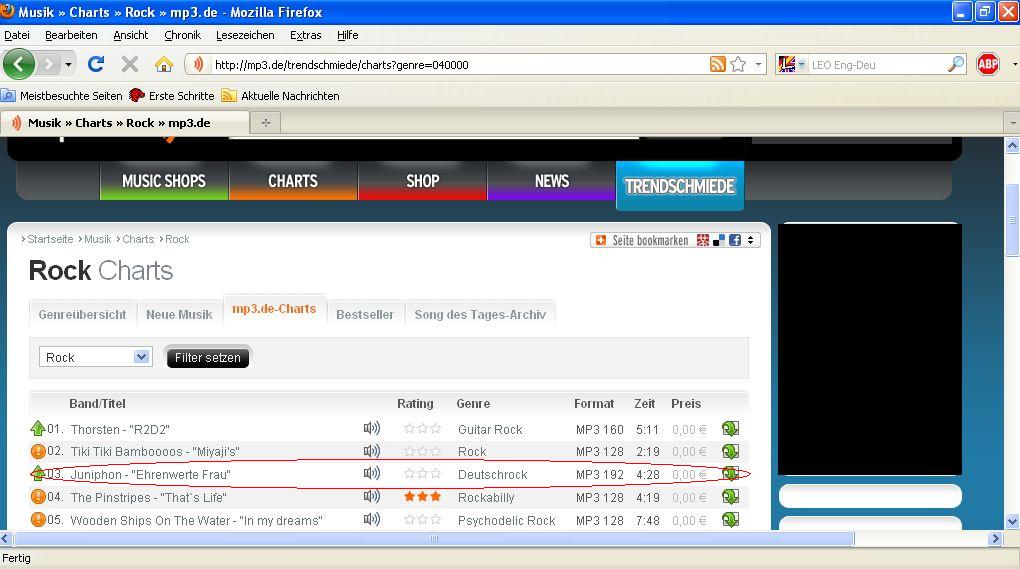Download The Pinstripes - That's Life icon

[x=730, y=497]
